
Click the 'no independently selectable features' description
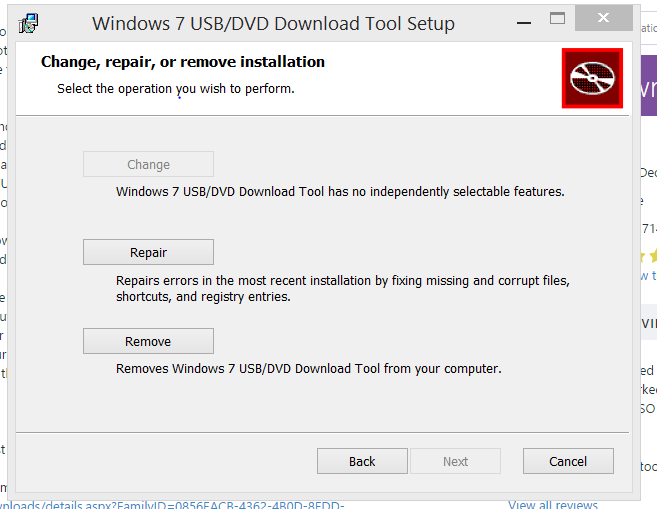tap(340, 192)
